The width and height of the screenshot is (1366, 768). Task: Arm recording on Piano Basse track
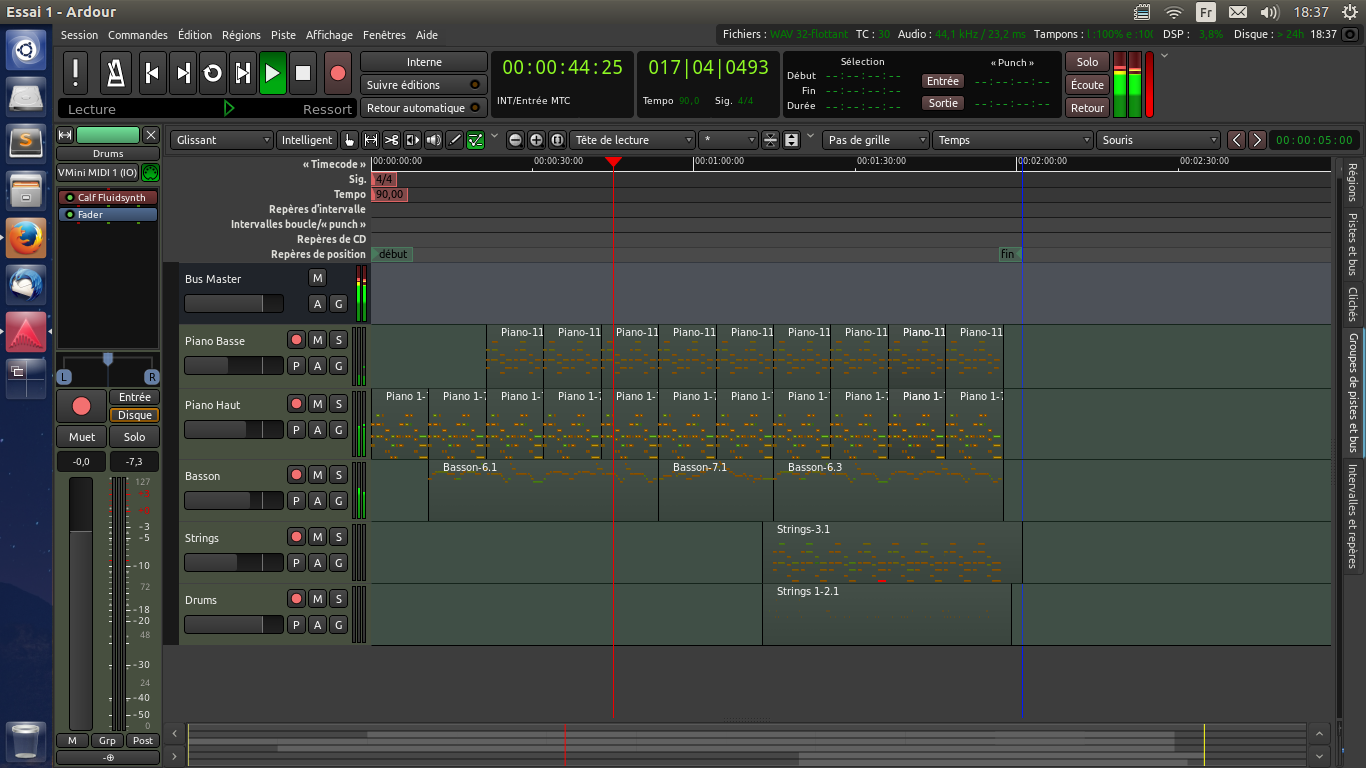coord(296,340)
